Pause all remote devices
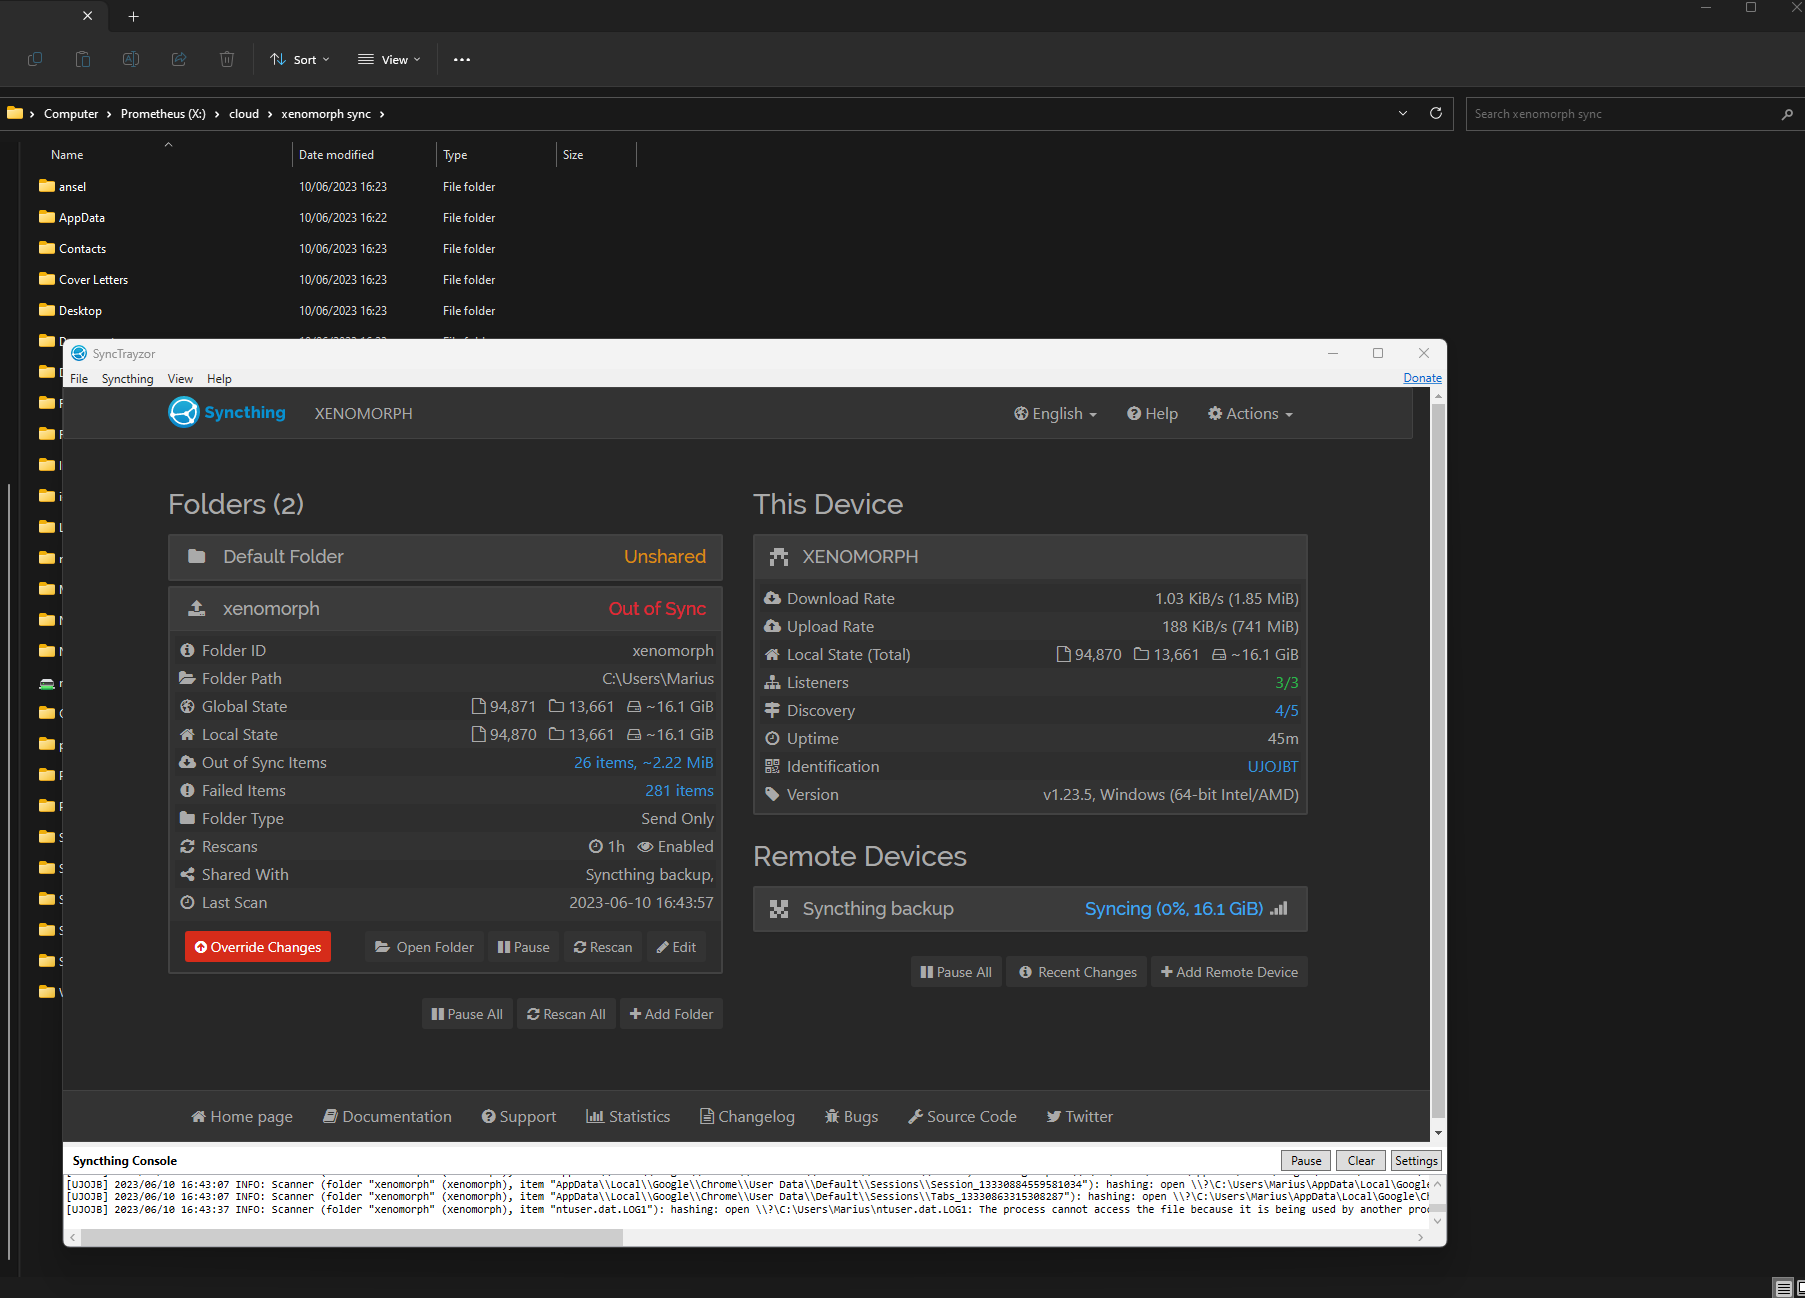The image size is (1805, 1298). [956, 972]
